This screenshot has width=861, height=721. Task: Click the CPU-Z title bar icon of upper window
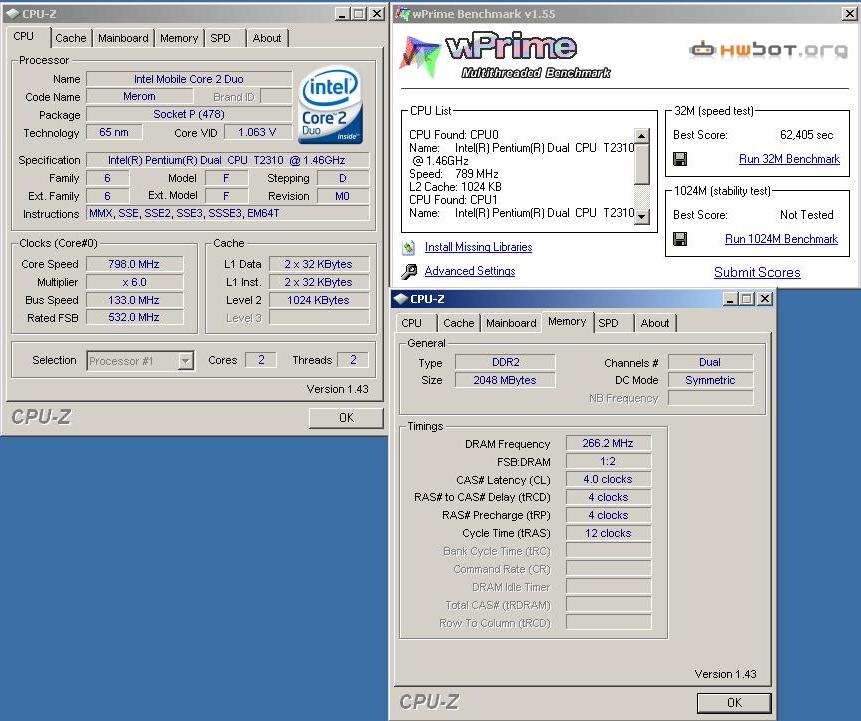(13, 14)
